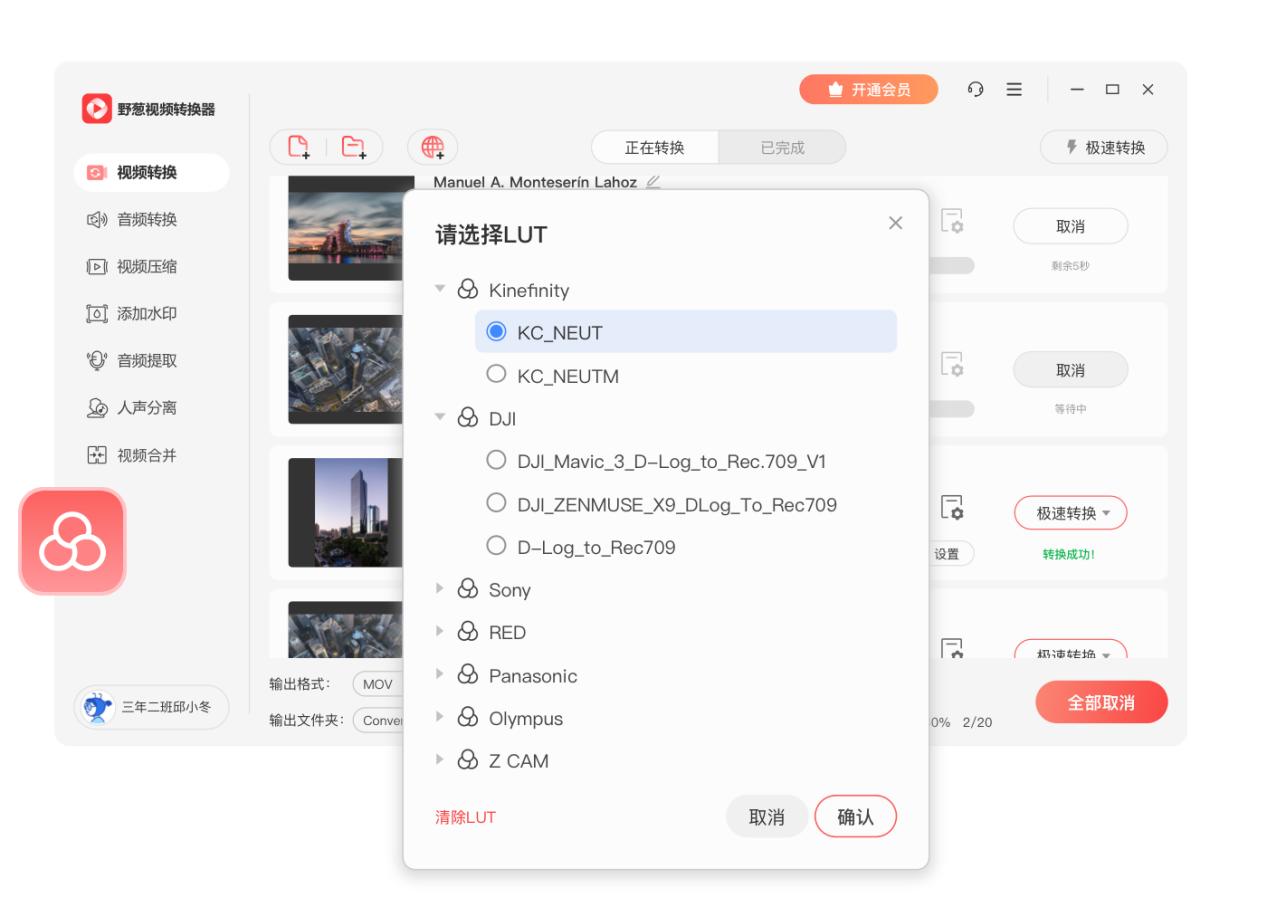Select the DJI_Mavic_3_D-Log_to_Rec.709_V1 LUT

[497, 459]
